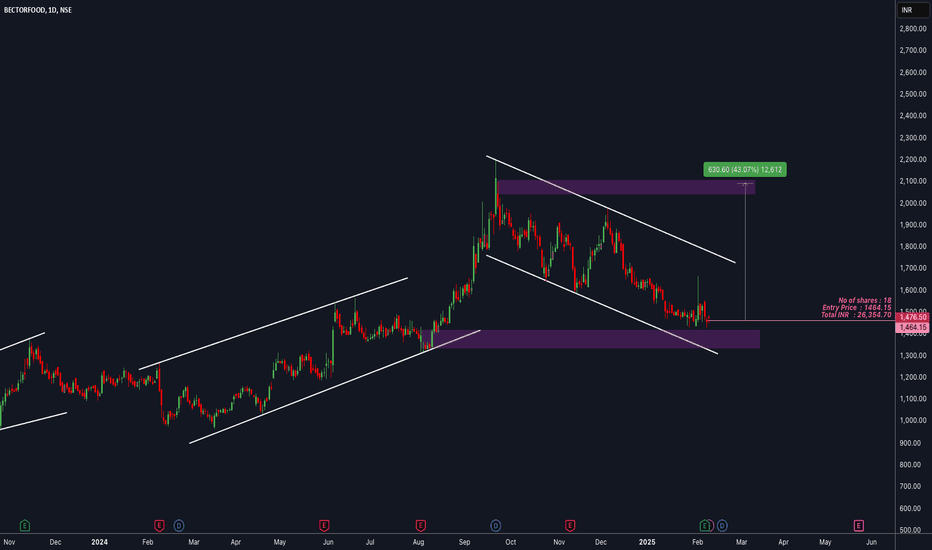Click the Aug label on time axis
Screen dimensions: 932x550
point(418,542)
